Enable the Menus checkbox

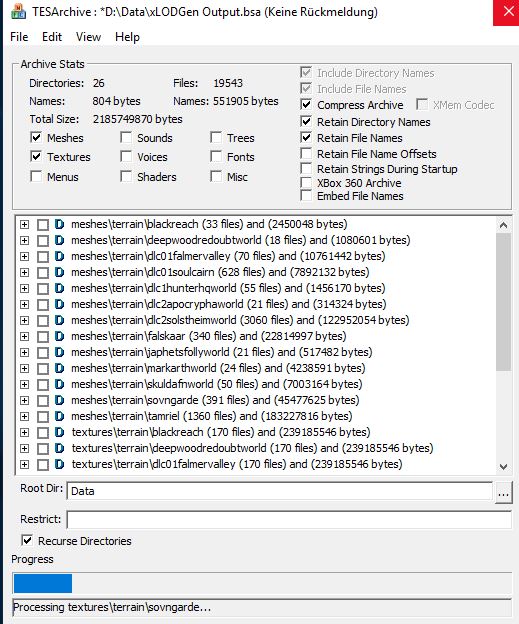click(36, 176)
